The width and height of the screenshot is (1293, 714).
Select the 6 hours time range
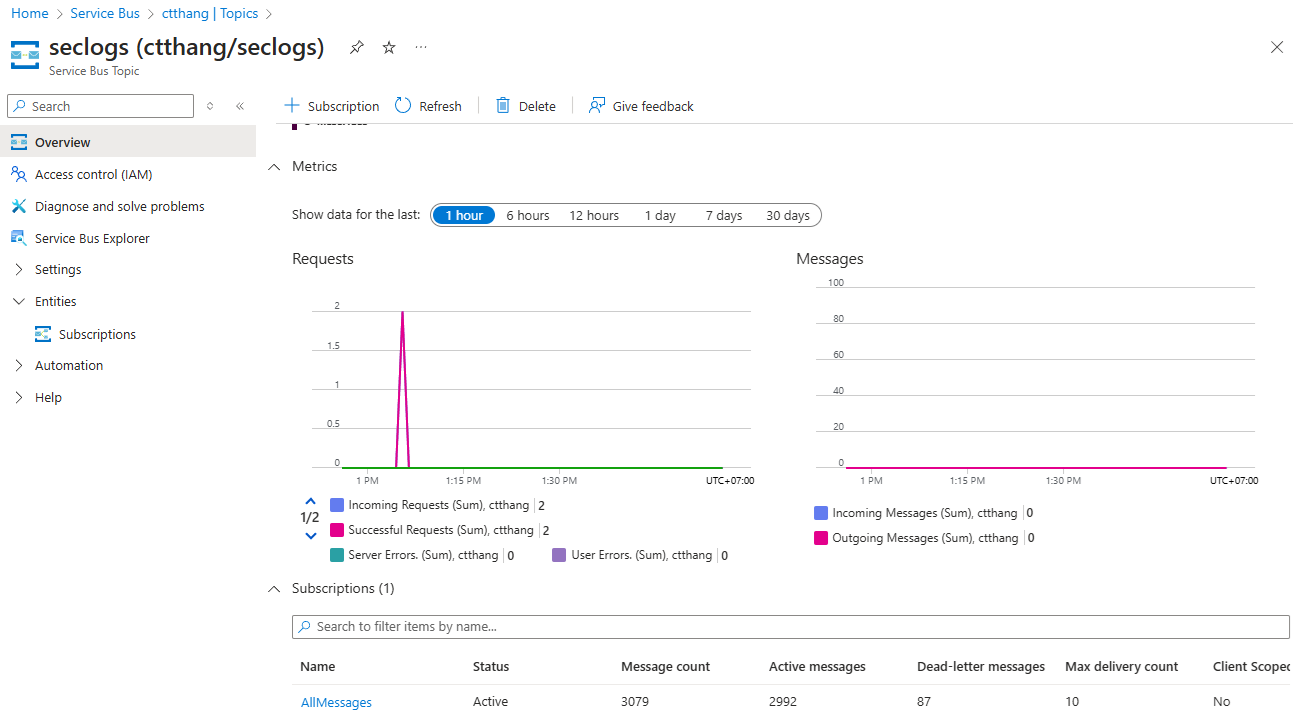[x=527, y=215]
